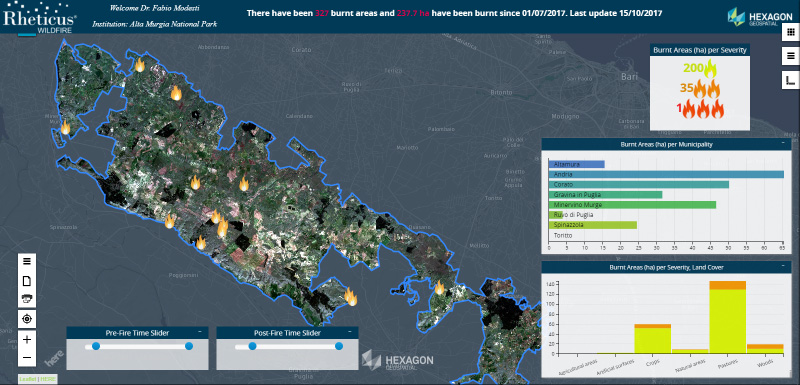800x385 pixels.
Task: Click the Pastures bar in the land cover chart
Action: [728, 317]
